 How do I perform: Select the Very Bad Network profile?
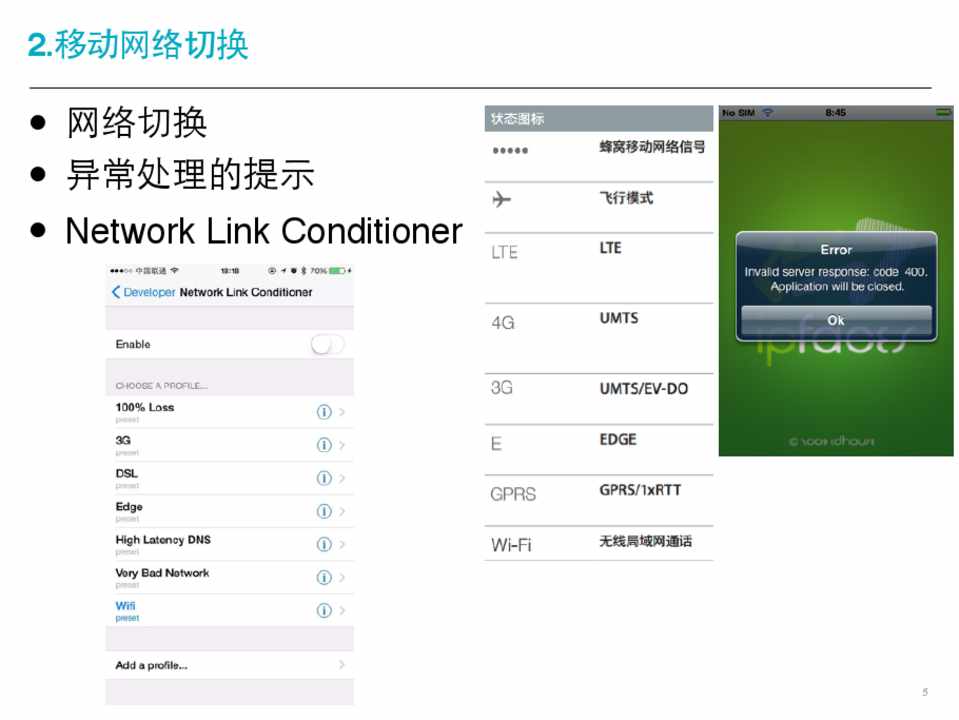click(x=162, y=574)
